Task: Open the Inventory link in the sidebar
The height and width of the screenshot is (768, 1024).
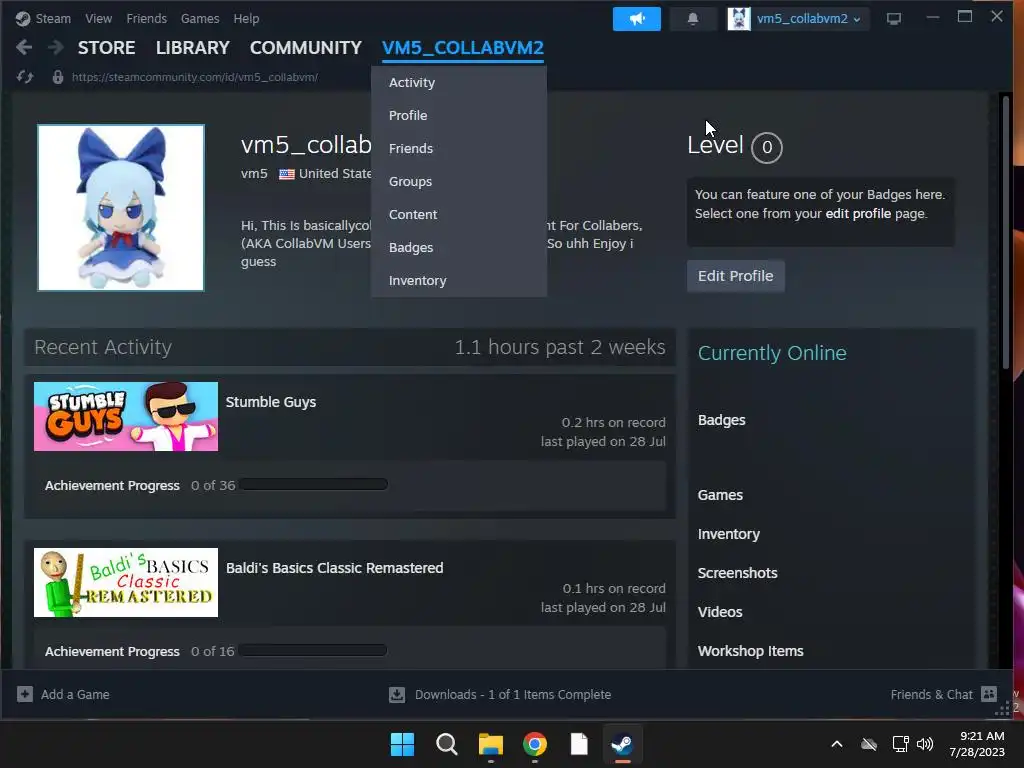Action: coord(728,534)
